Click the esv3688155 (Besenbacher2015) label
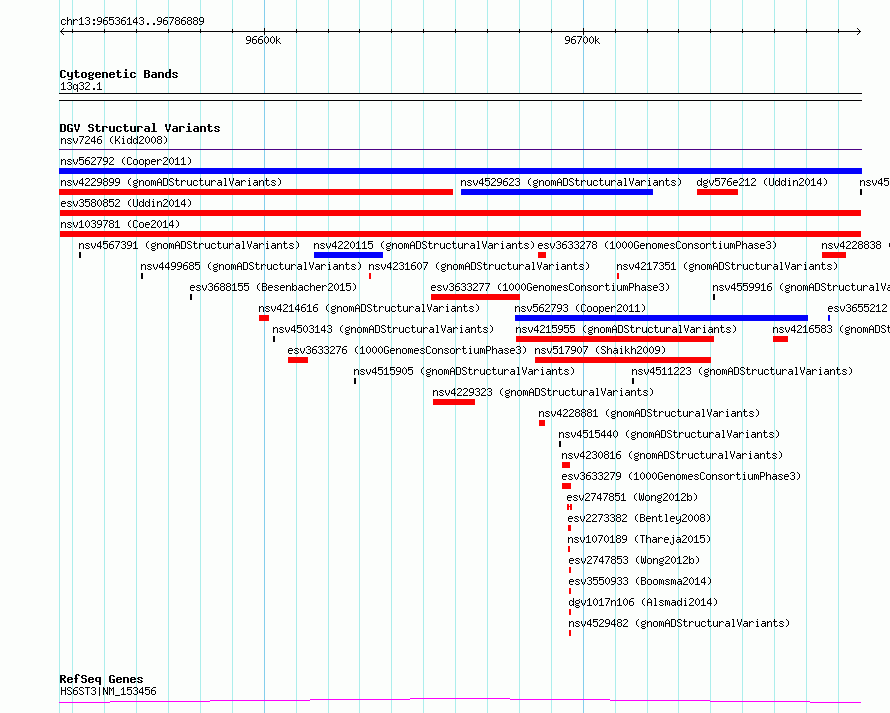890x713 pixels. (273, 287)
